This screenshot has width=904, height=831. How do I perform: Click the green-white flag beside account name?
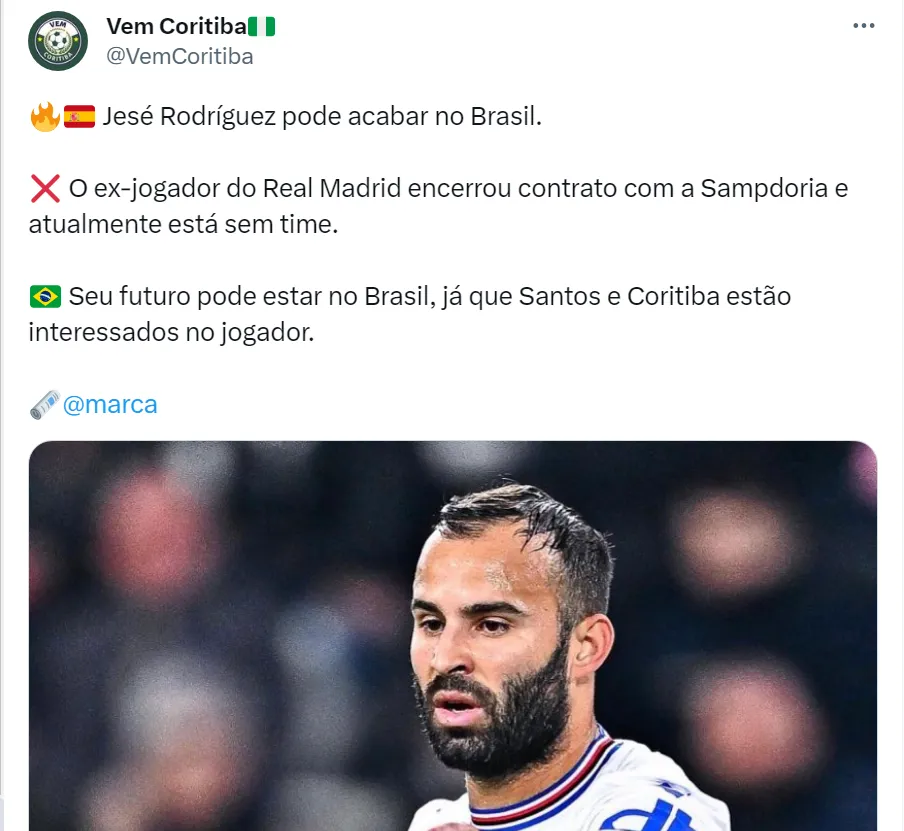pyautogui.click(x=261, y=27)
